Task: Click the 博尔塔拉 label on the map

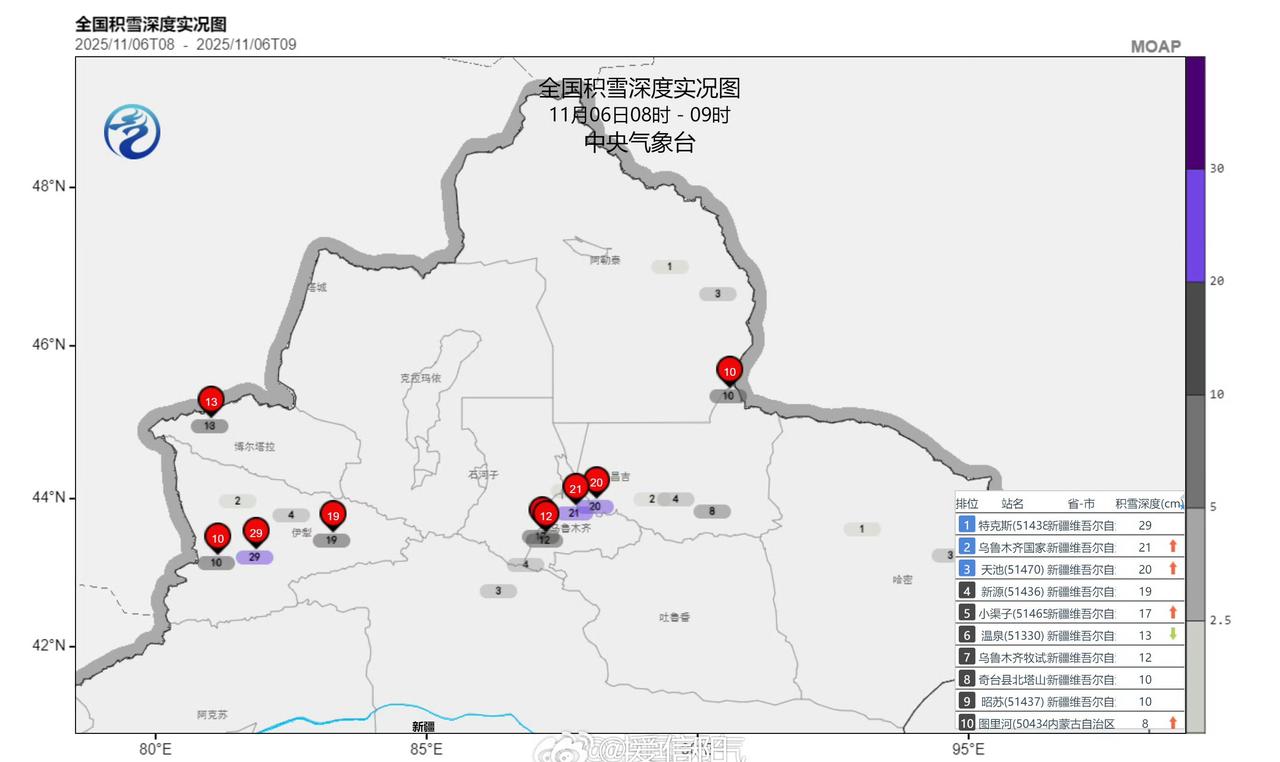Action: click(254, 446)
